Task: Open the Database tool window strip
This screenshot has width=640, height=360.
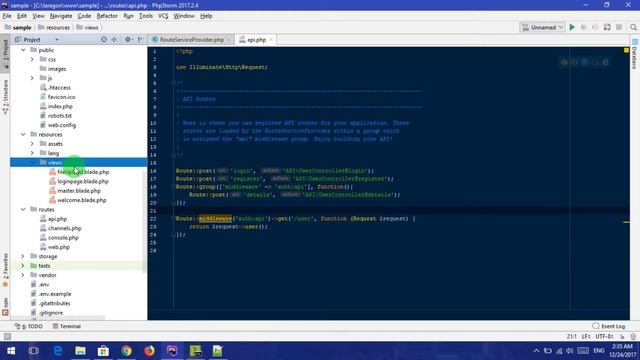Action: click(x=635, y=54)
